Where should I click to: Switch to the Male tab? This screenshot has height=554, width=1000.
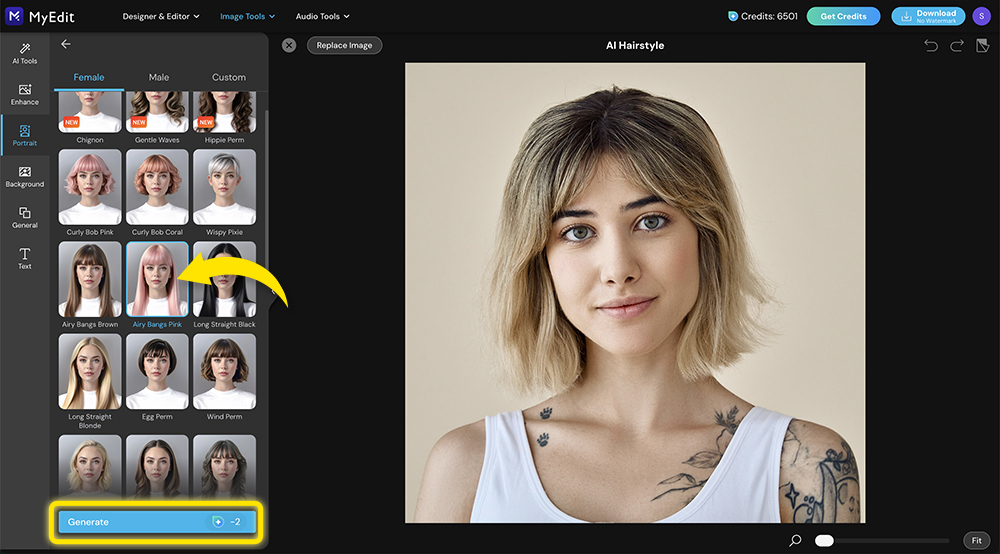(x=159, y=77)
